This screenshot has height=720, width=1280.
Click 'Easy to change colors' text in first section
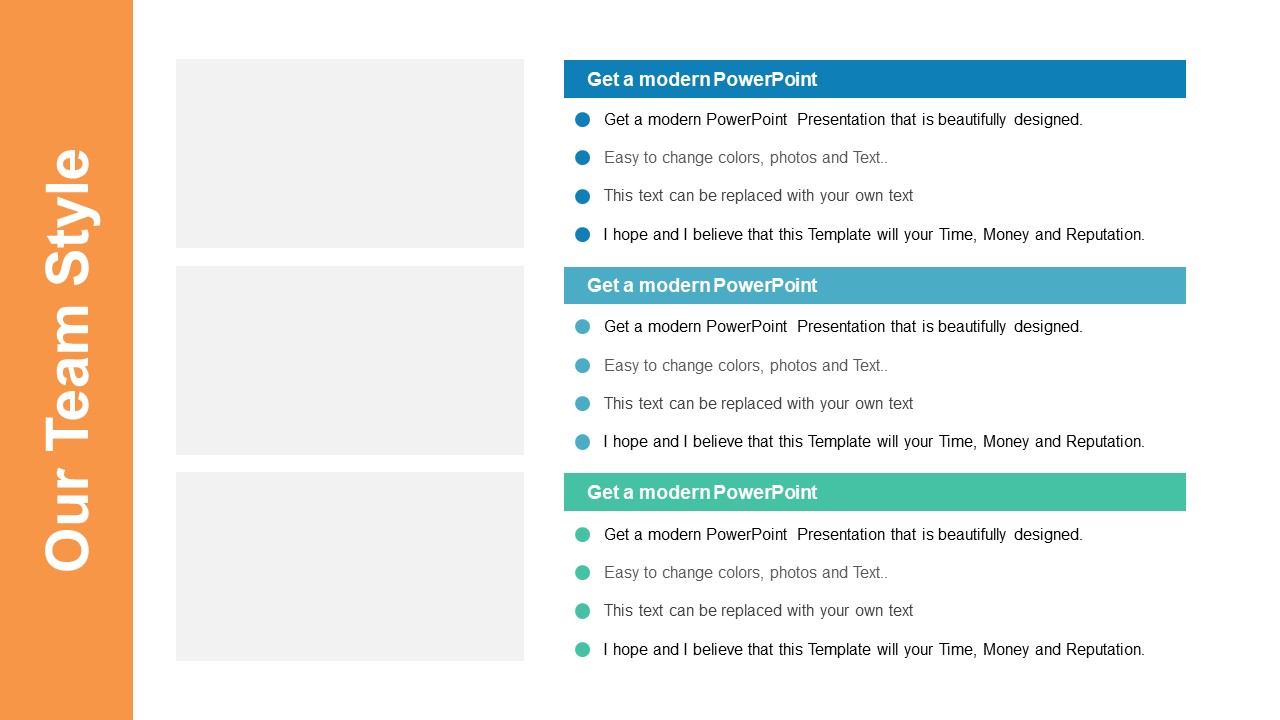[746, 158]
